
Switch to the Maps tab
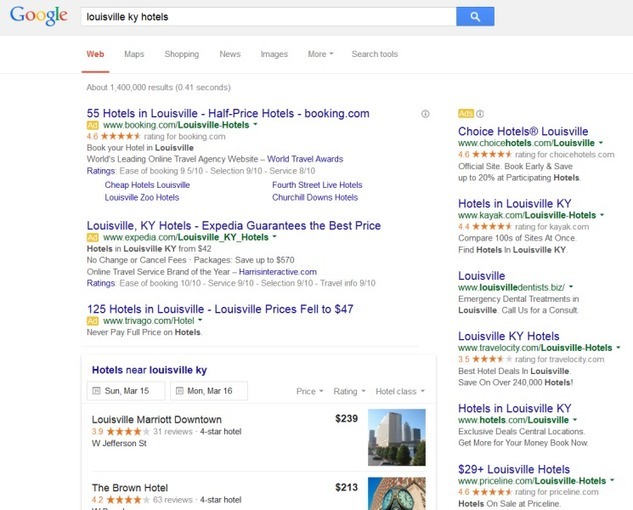click(134, 54)
